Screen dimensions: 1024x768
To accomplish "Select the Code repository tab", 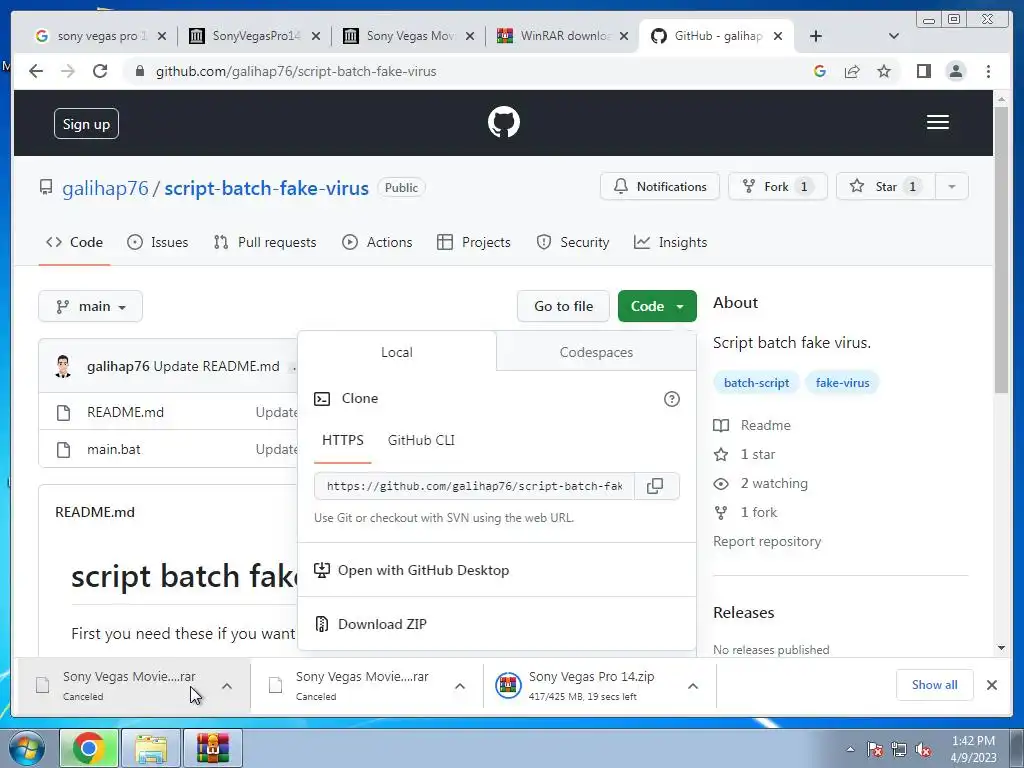I will (x=74, y=242).
